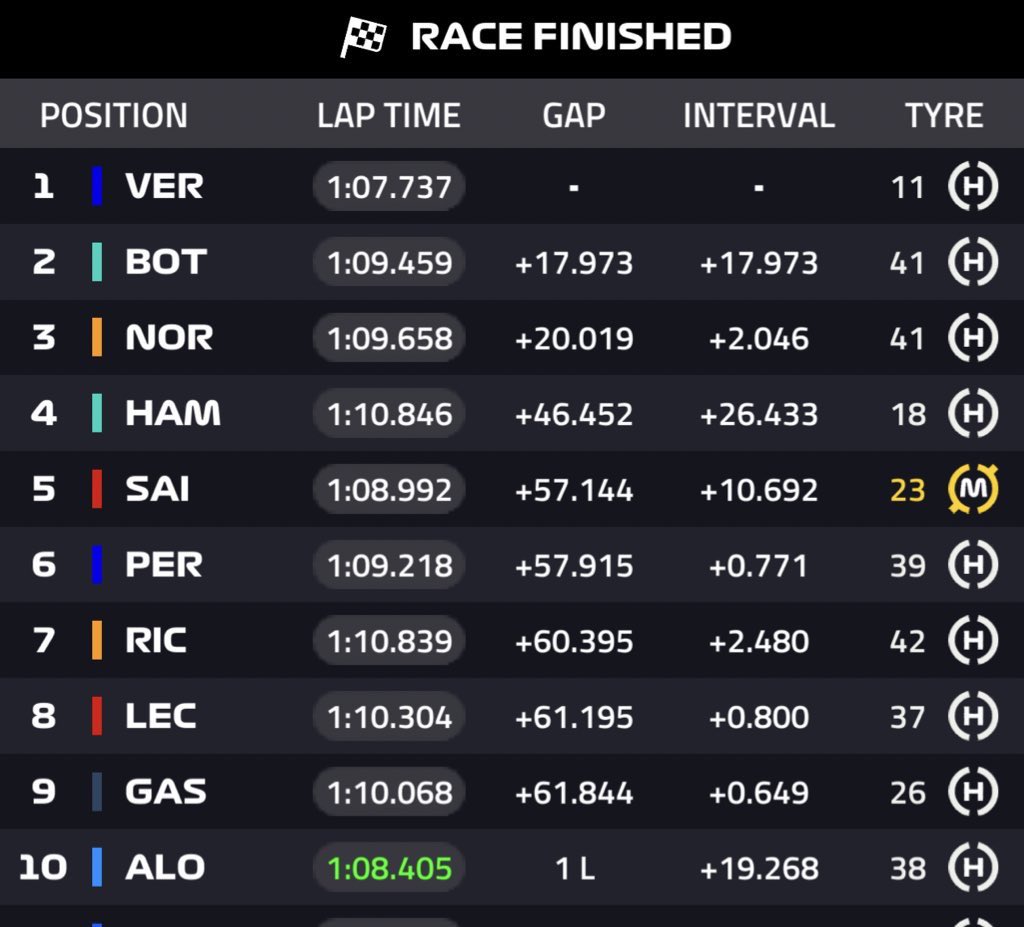Click the POSITION column header
Image resolution: width=1024 pixels, height=927 pixels.
coord(114,116)
